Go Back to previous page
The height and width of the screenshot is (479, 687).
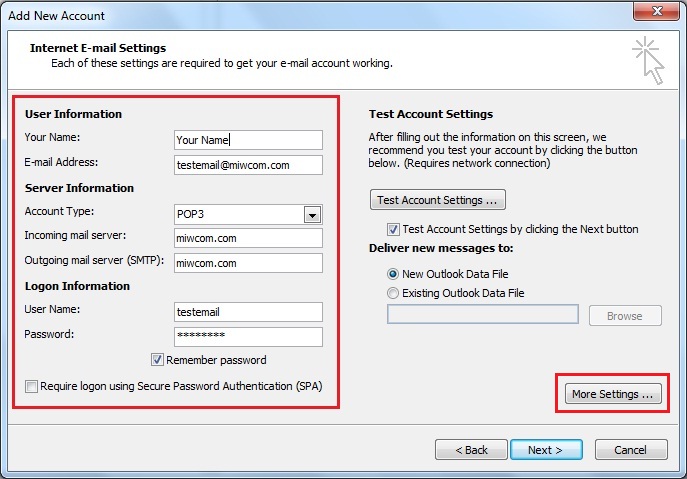click(471, 450)
